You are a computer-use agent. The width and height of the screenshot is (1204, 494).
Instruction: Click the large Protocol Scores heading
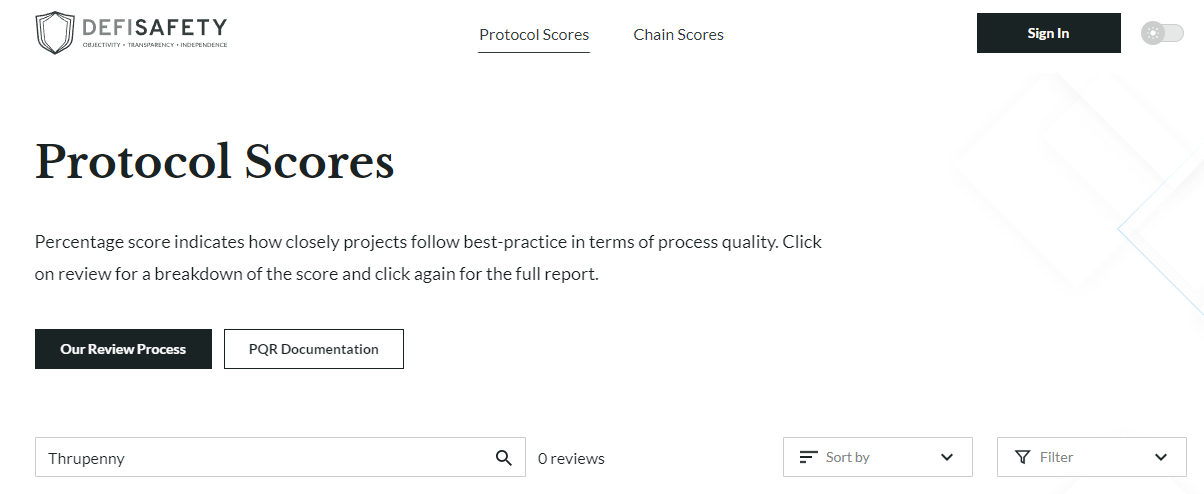click(214, 162)
